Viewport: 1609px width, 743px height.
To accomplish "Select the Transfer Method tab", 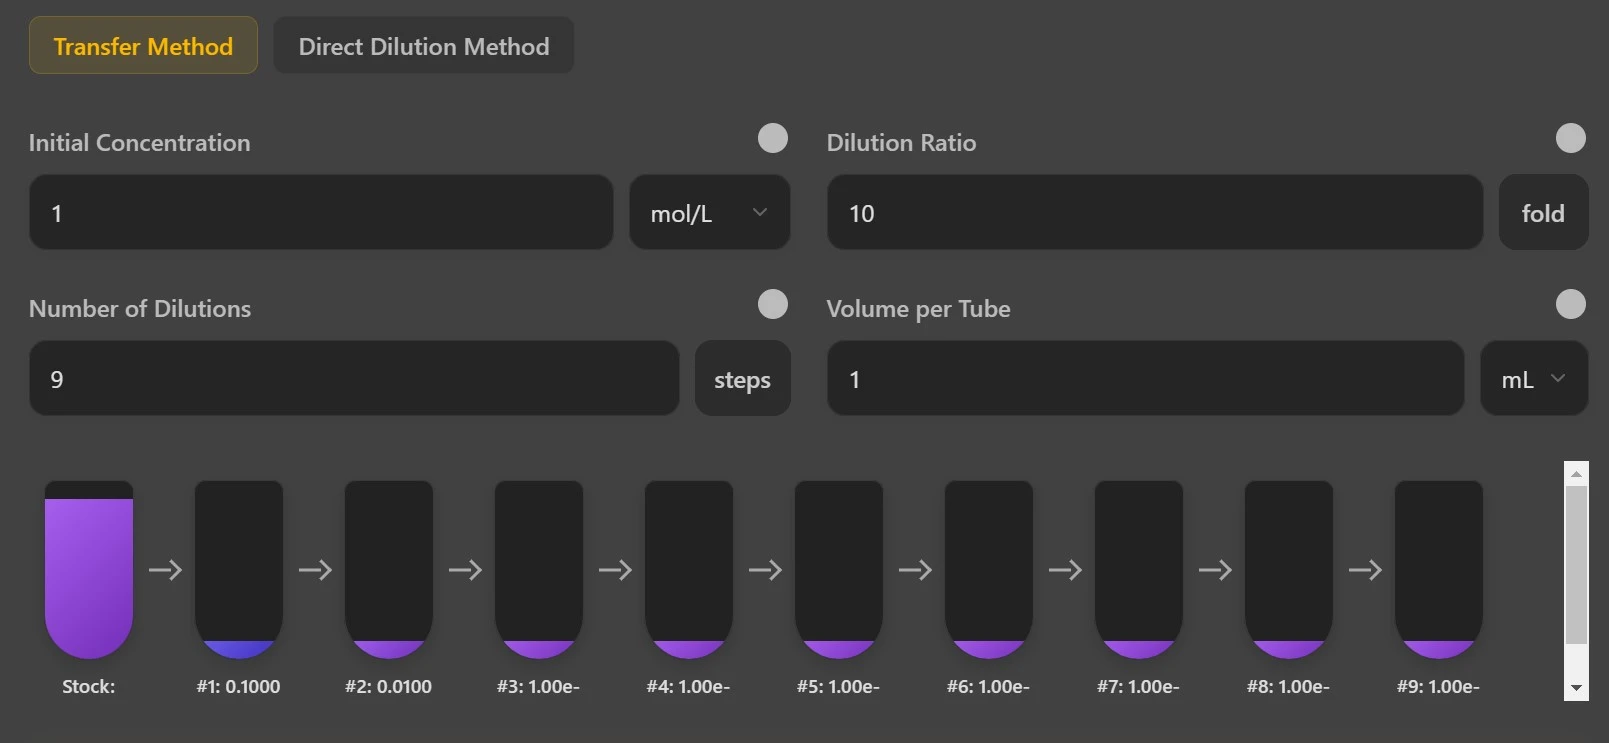I will 143,45.
